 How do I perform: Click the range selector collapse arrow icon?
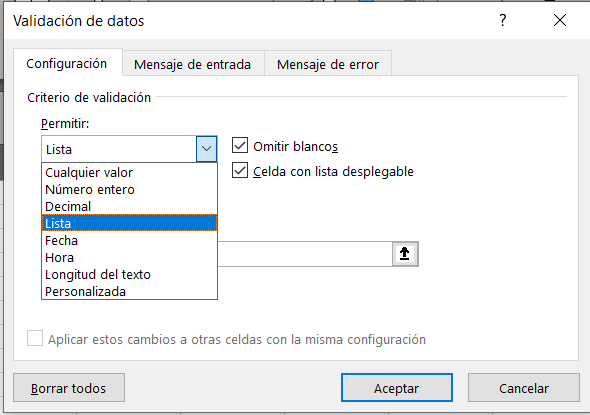[405, 254]
